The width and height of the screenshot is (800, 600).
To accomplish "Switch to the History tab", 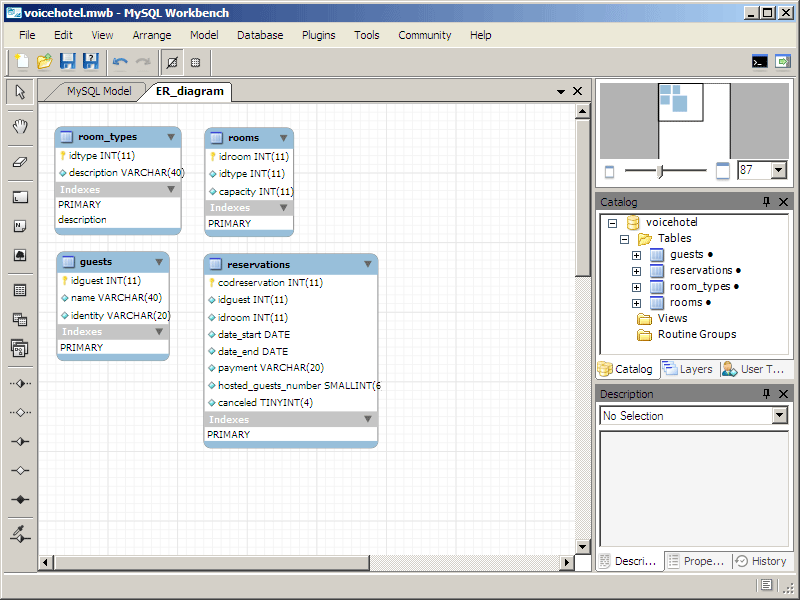I will click(761, 561).
